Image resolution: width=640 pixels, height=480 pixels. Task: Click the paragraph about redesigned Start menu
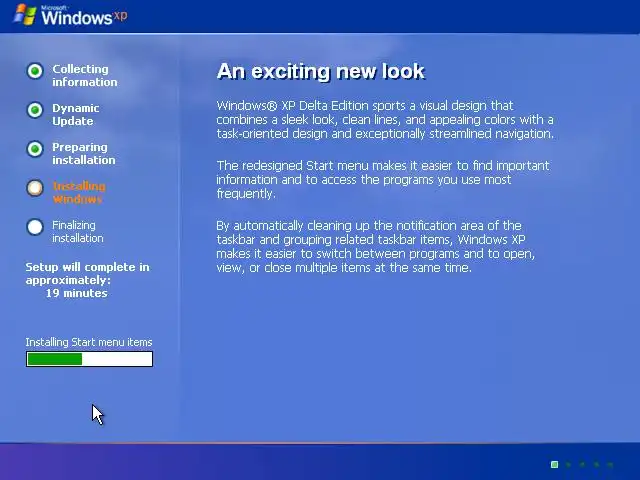coord(382,180)
